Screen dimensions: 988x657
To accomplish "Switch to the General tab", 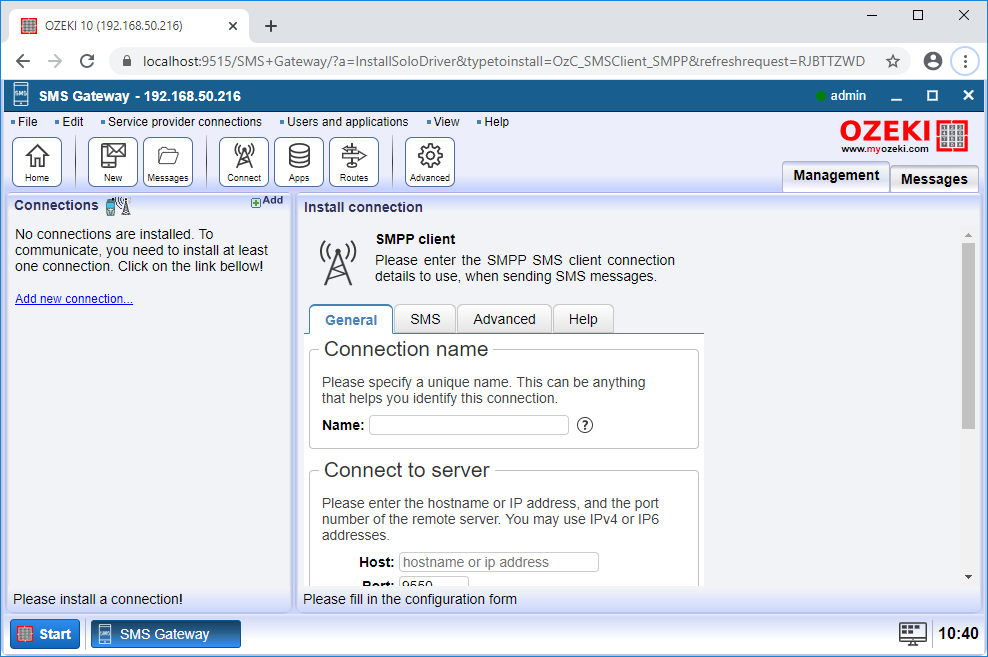I will click(351, 319).
